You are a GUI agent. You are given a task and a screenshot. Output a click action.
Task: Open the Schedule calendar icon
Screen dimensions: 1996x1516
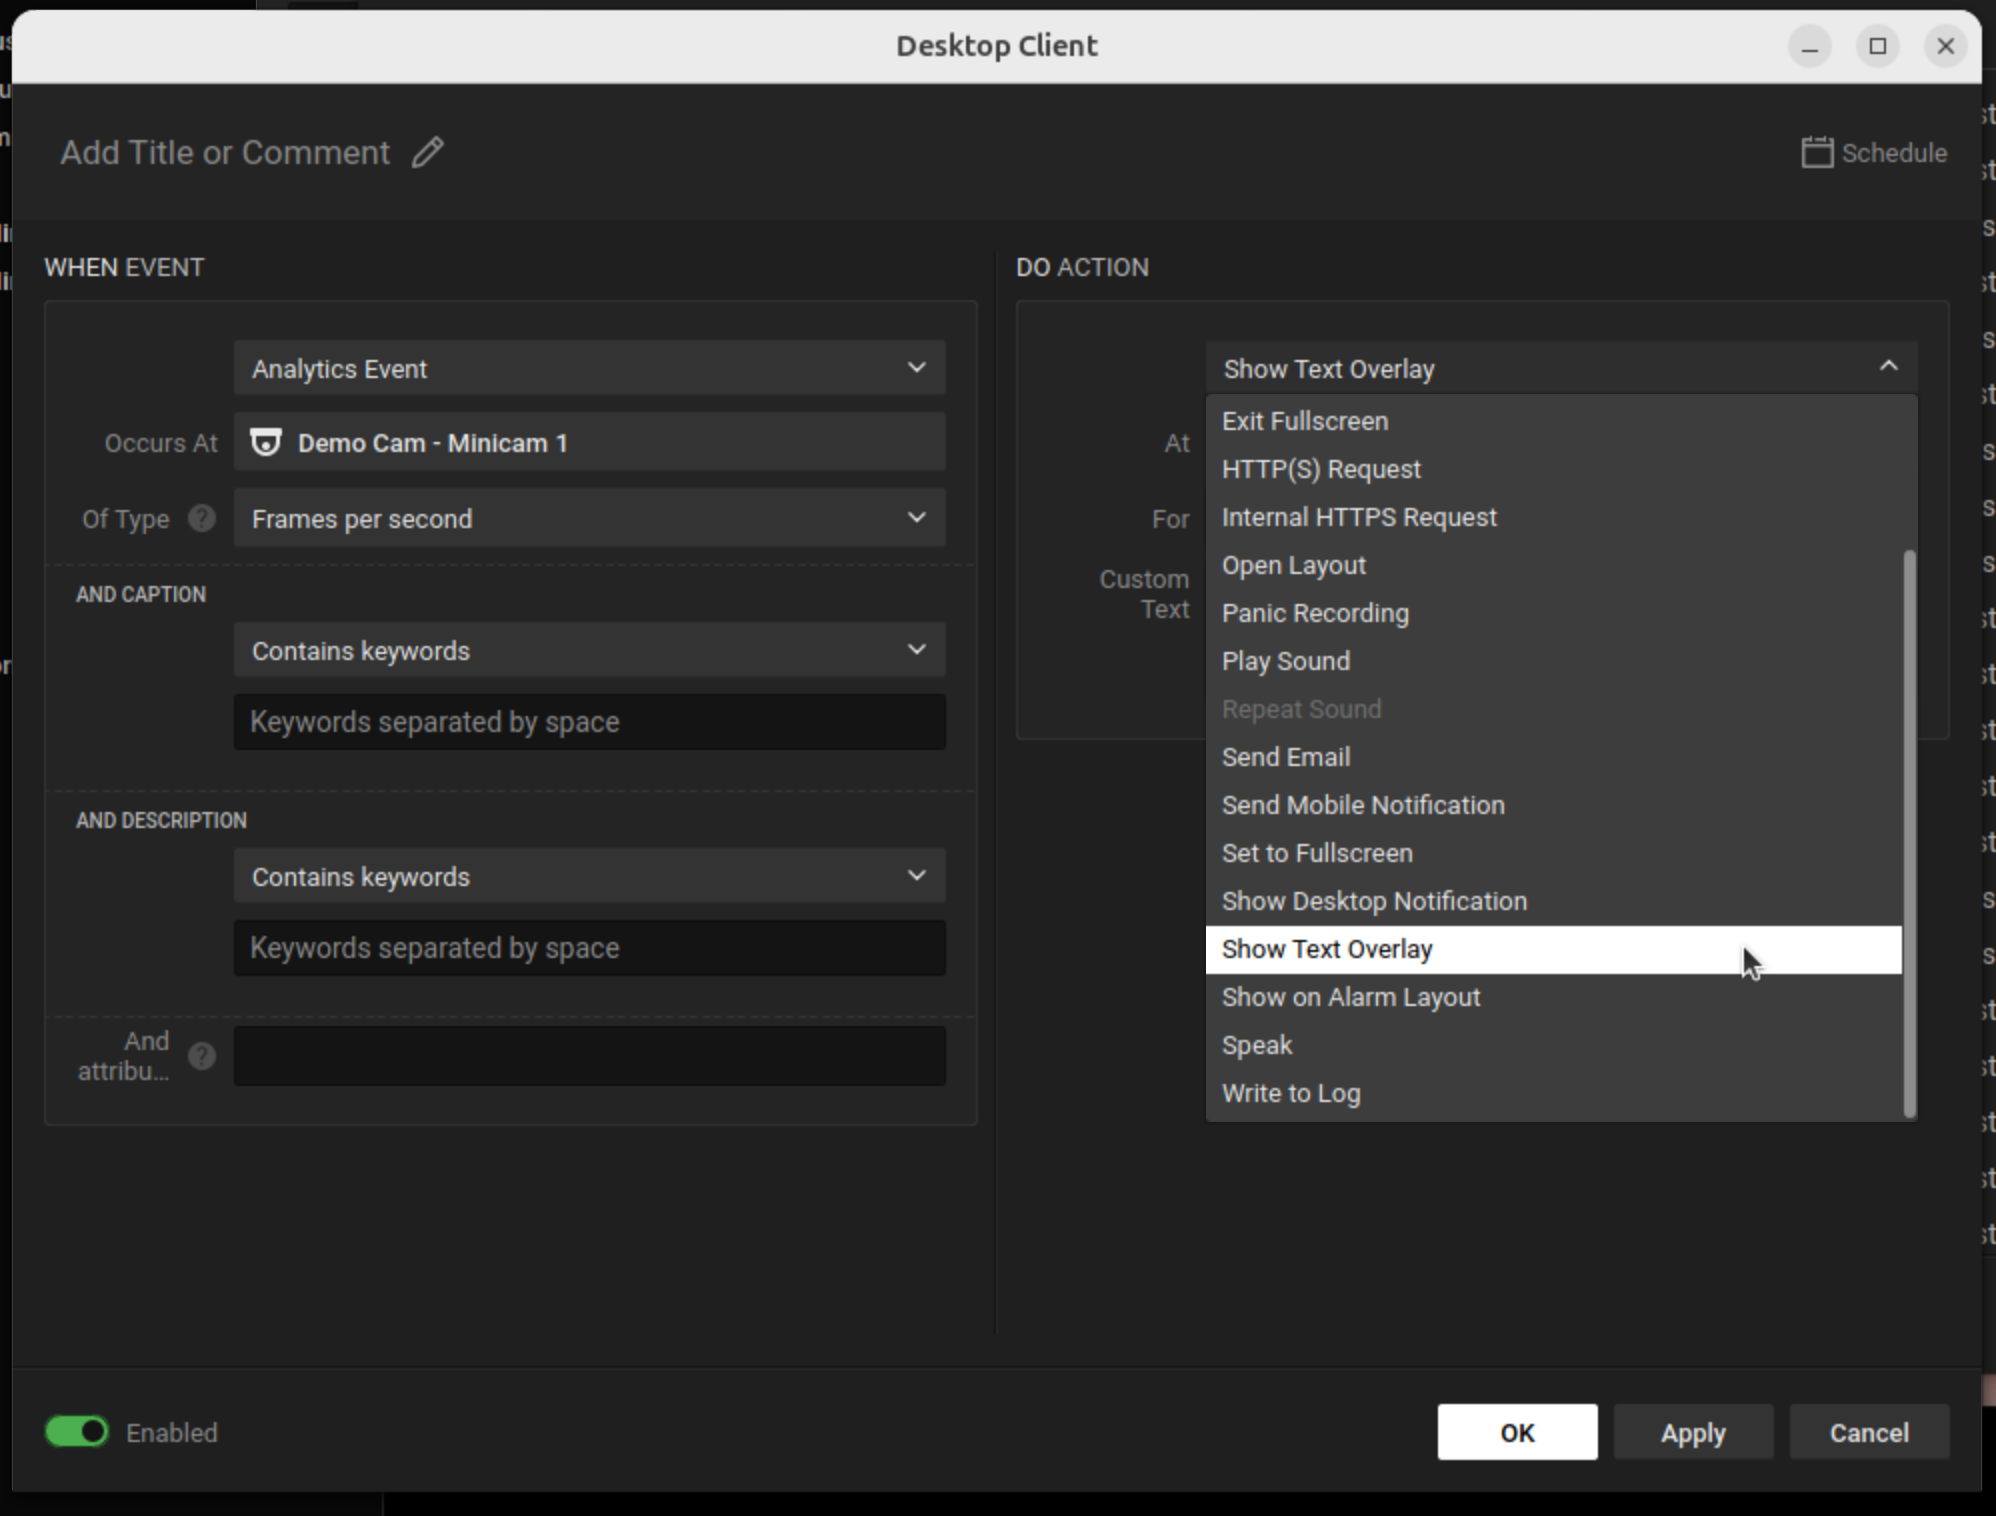(1816, 153)
